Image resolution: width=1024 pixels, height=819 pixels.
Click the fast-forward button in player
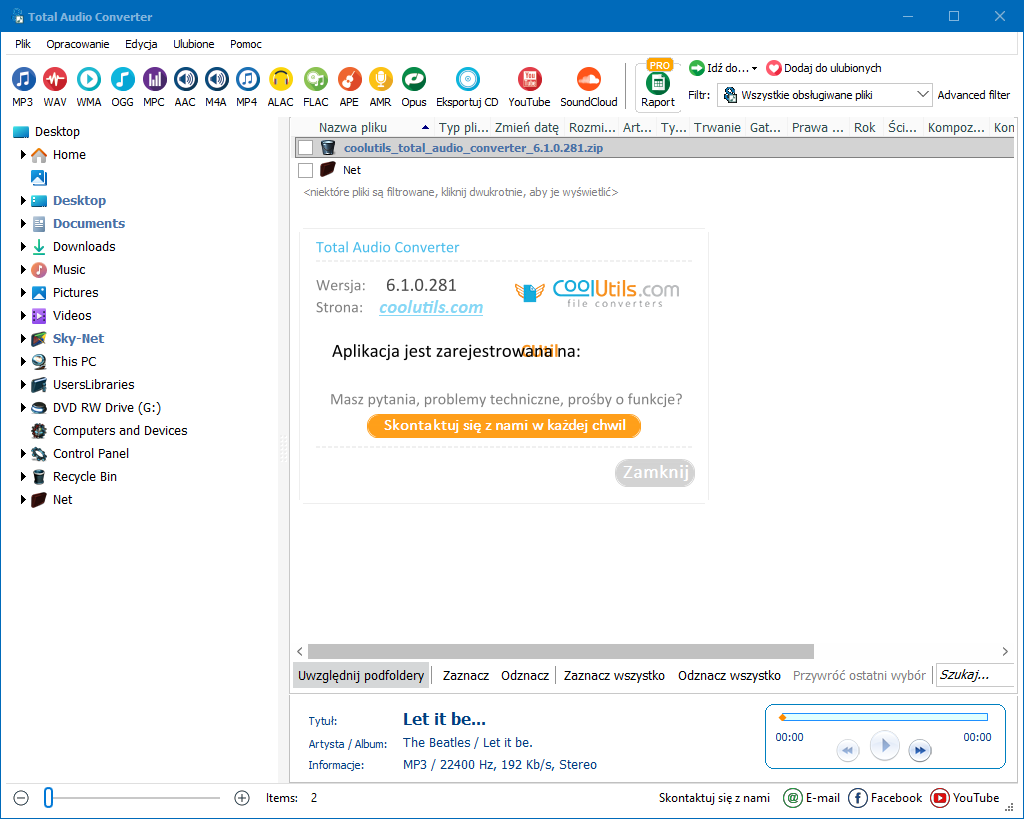[x=920, y=750]
